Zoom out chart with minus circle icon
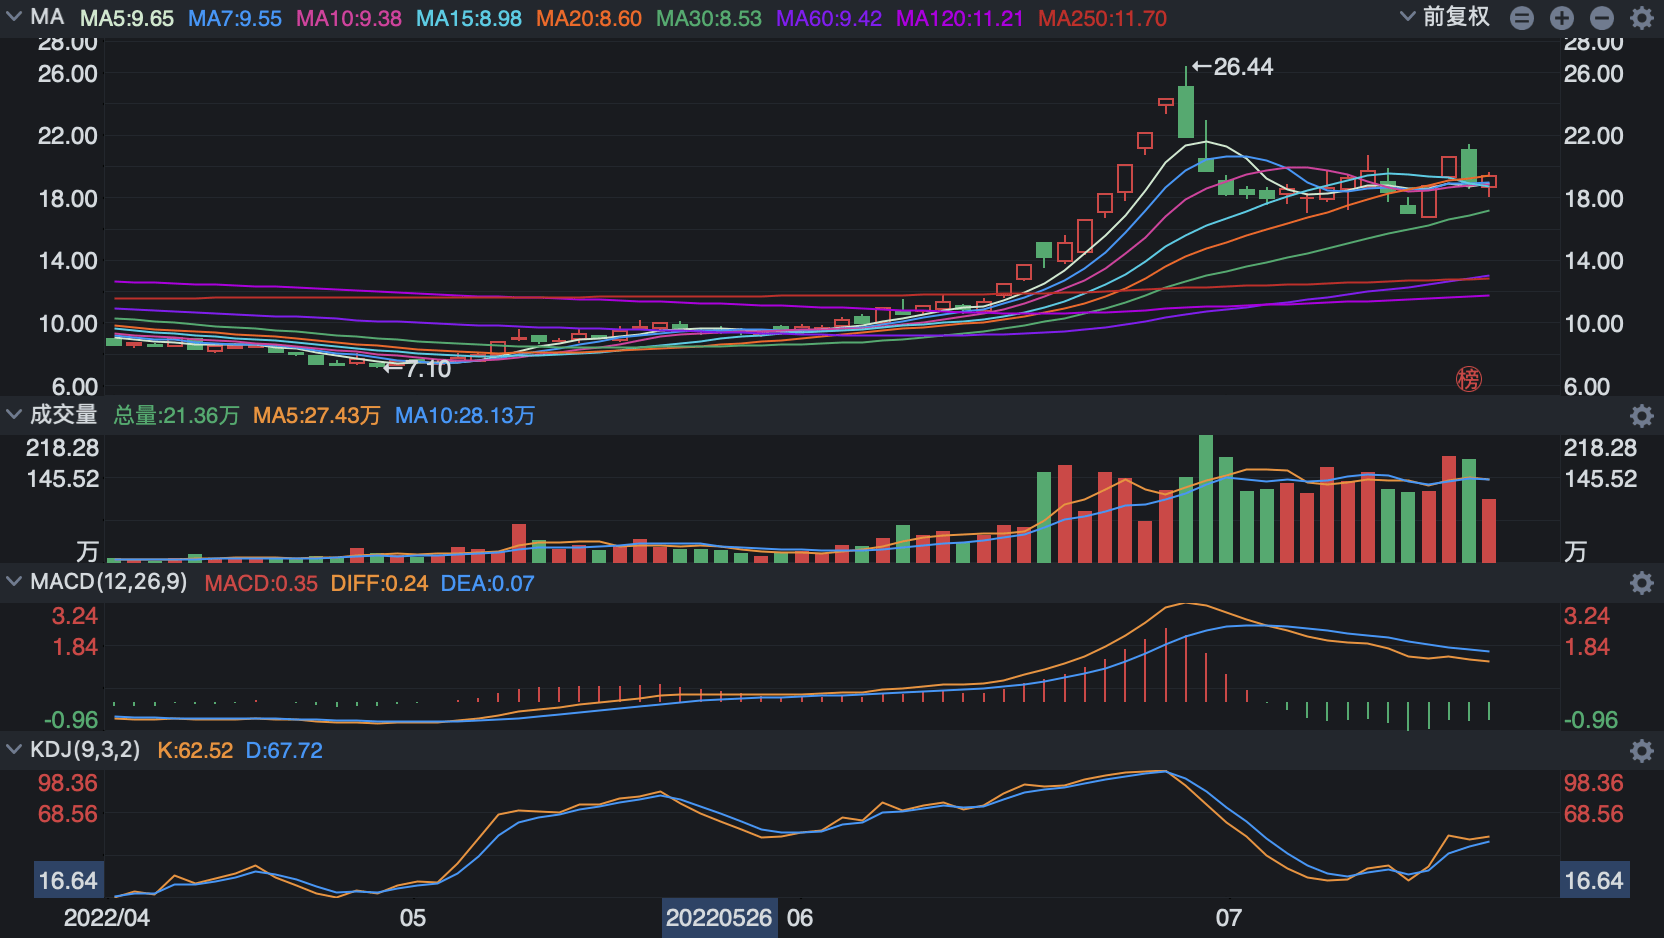The height and width of the screenshot is (938, 1664). (1602, 18)
